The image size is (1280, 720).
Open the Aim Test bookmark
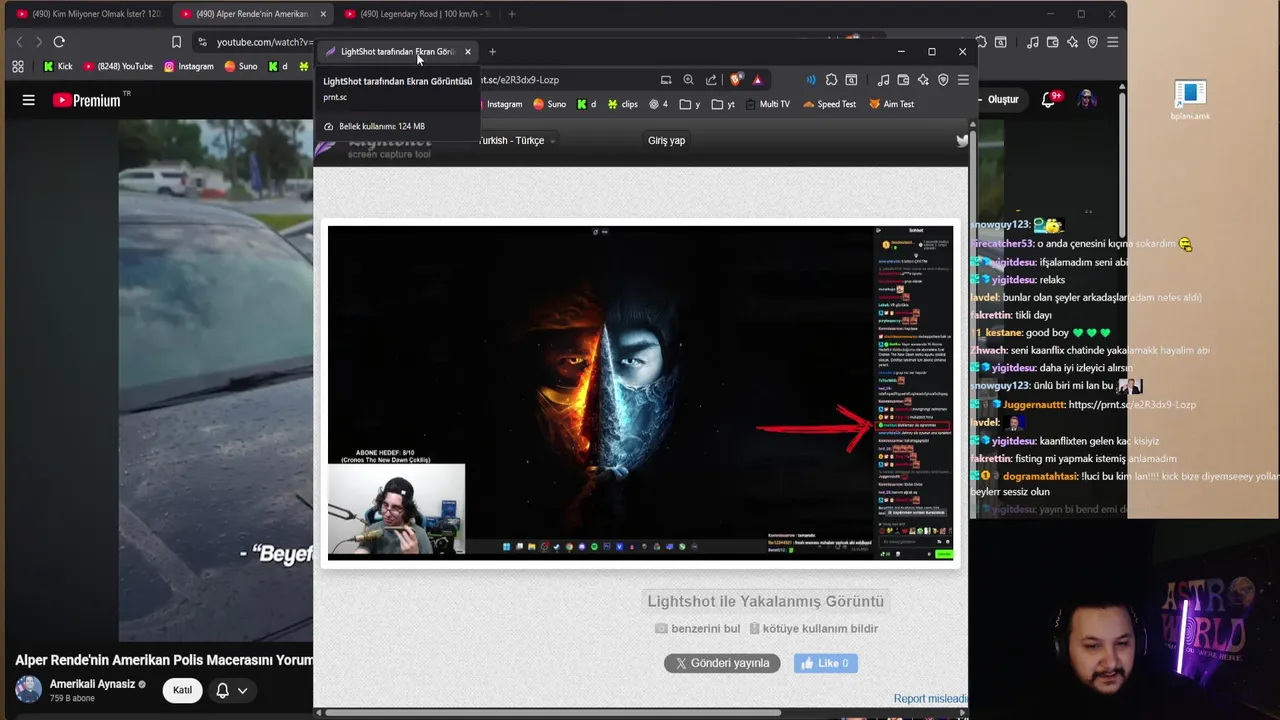(891, 104)
